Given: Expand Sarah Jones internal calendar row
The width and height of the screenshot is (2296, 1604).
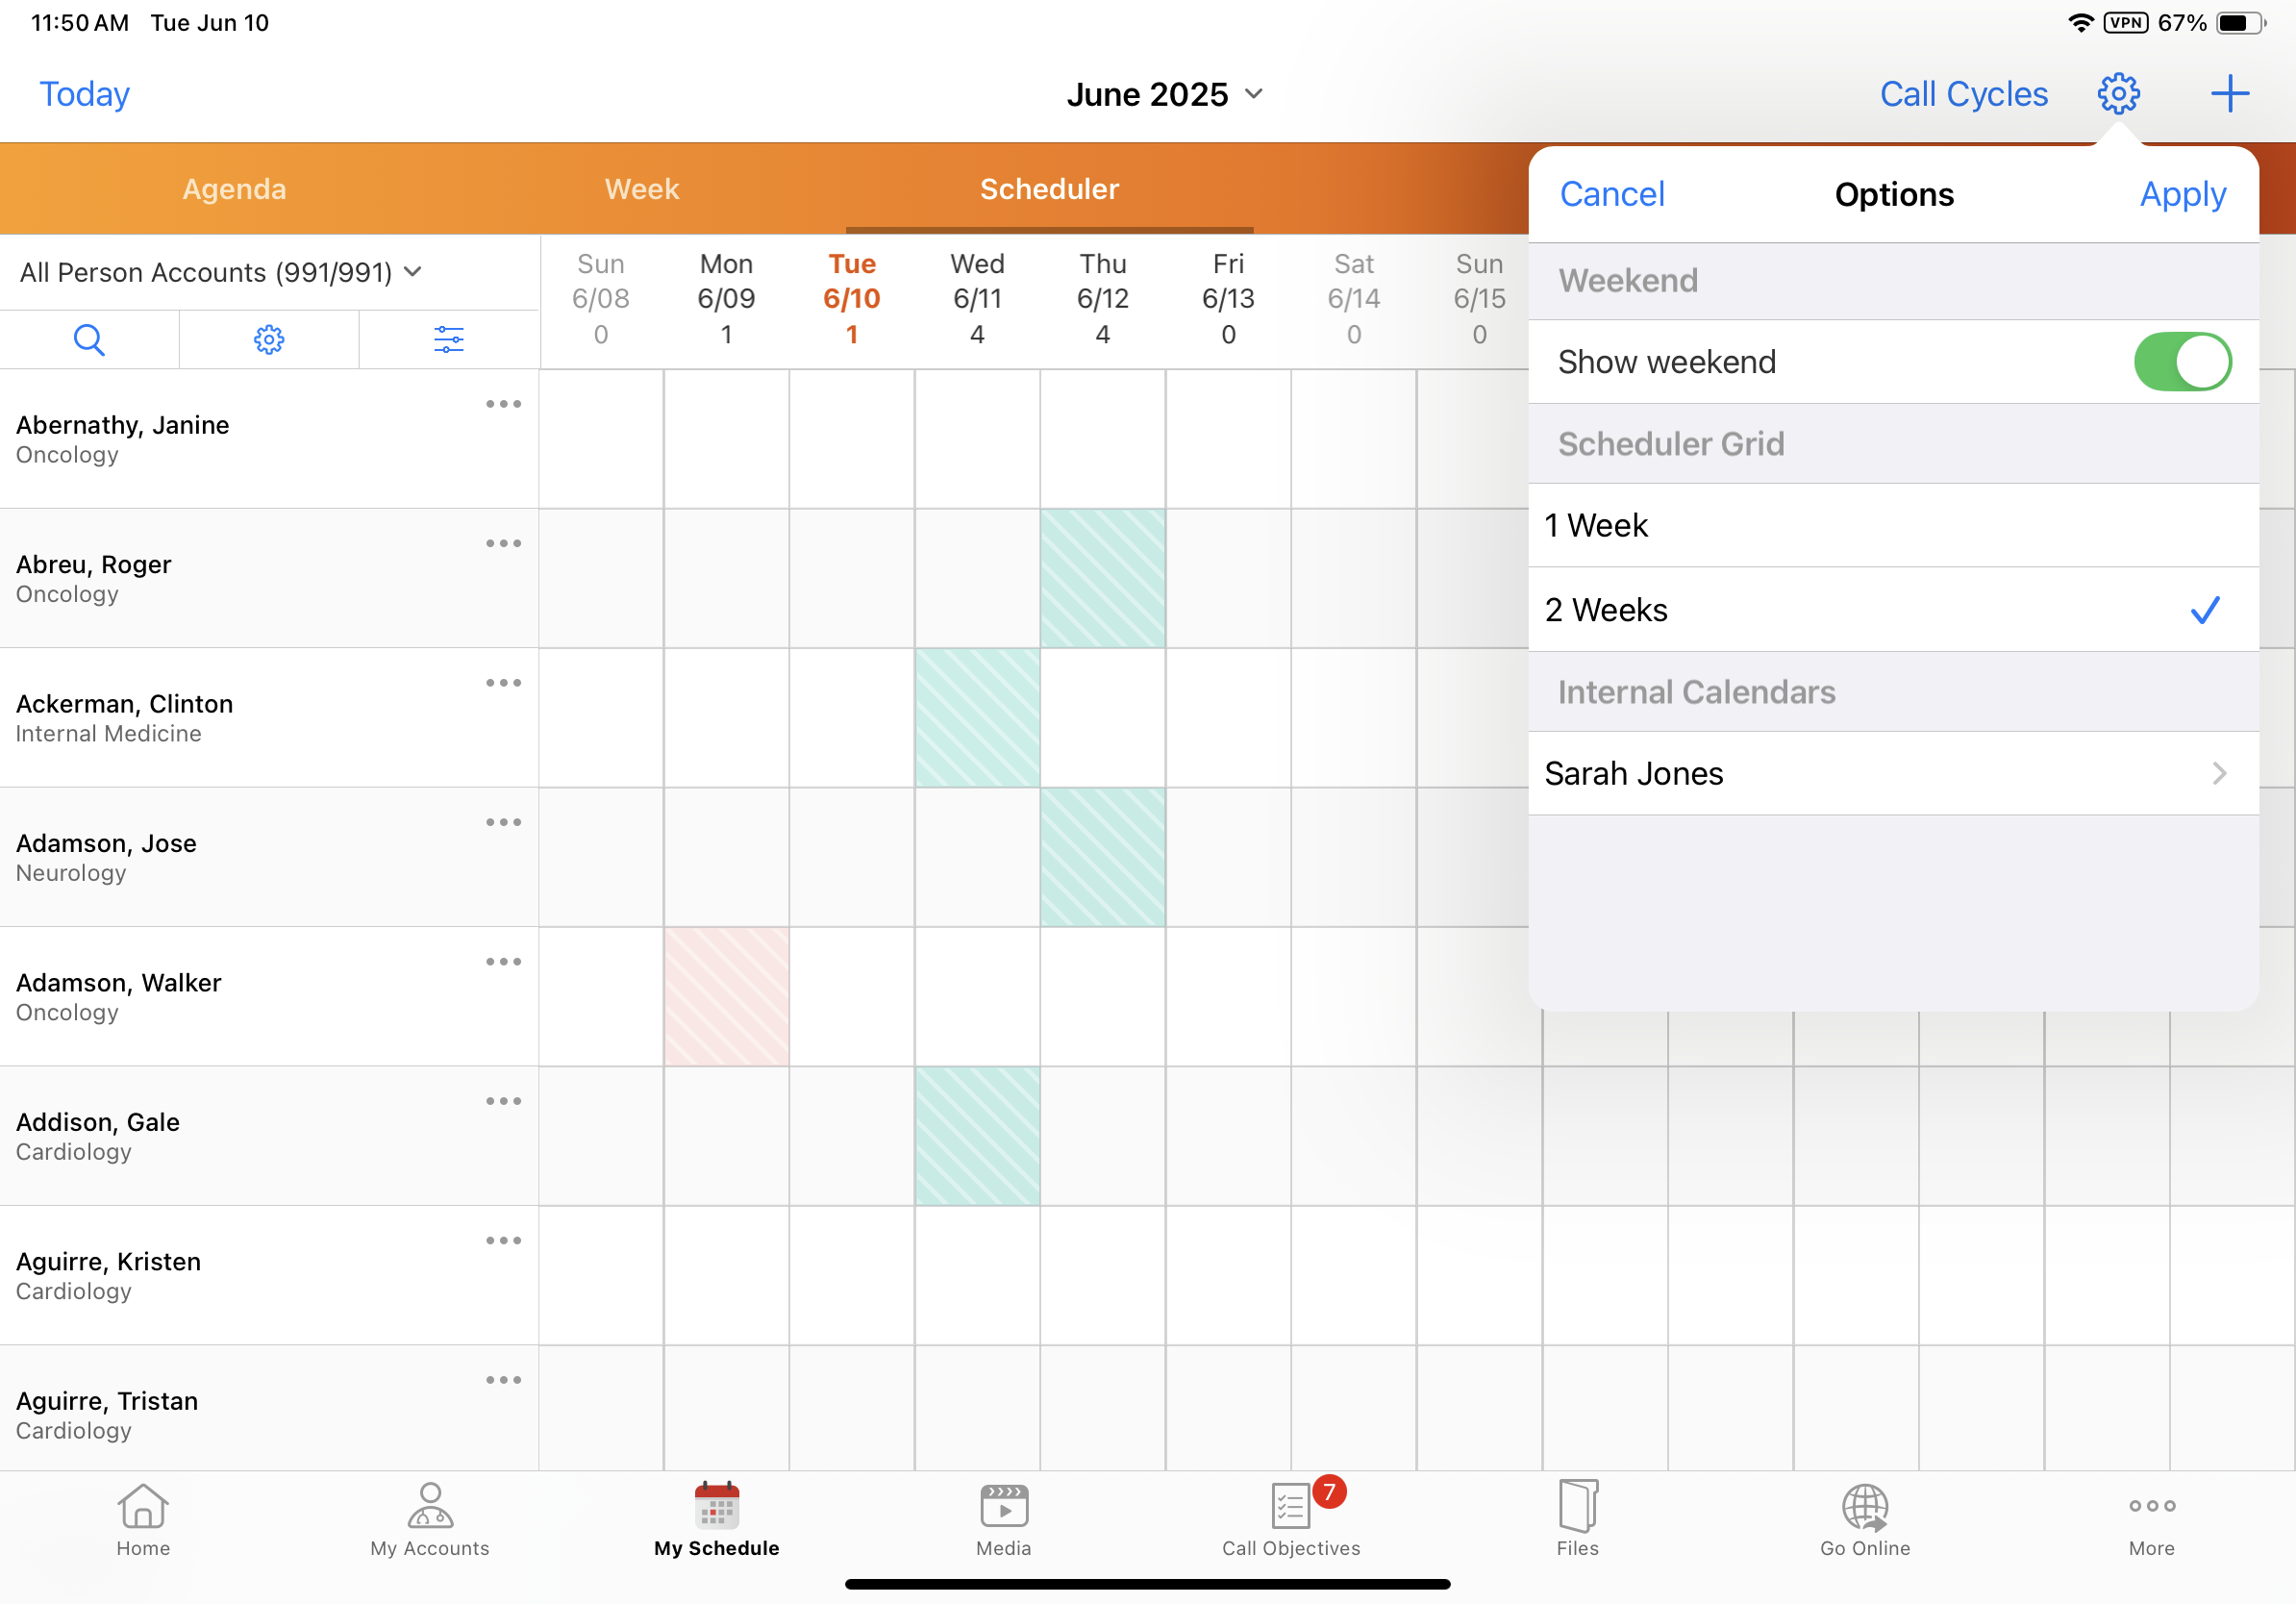Looking at the screenshot, I should coord(1892,773).
